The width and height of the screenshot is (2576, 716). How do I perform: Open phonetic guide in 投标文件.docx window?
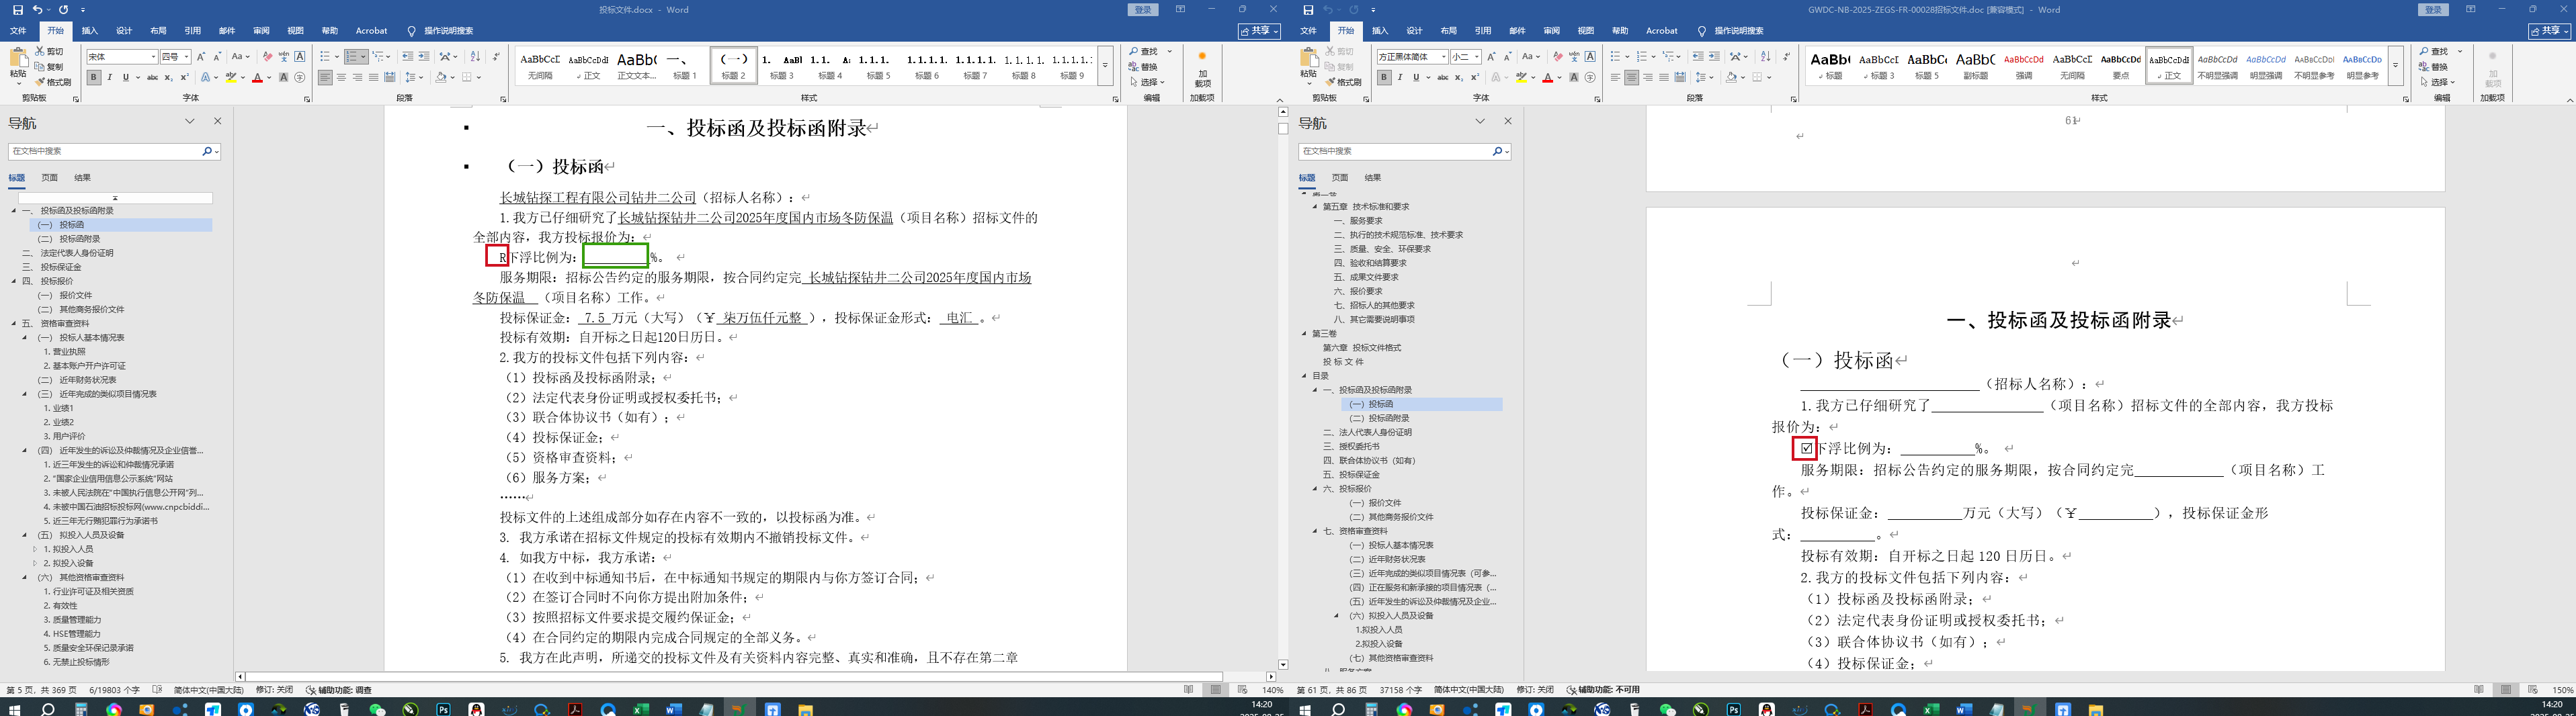pos(283,57)
